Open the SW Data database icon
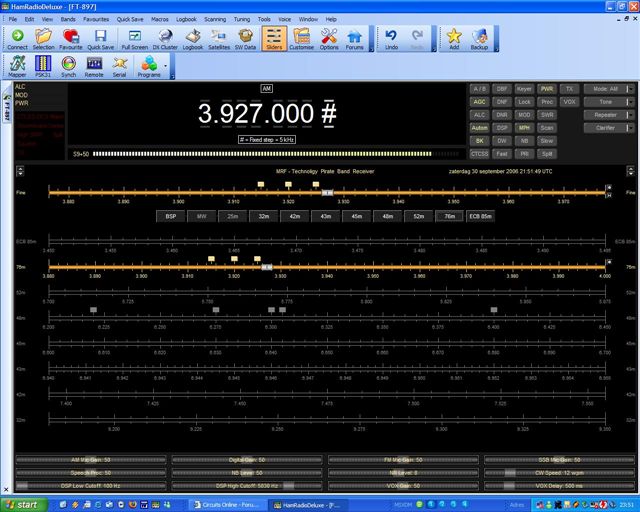The width and height of the screenshot is (640, 512). pos(247,38)
